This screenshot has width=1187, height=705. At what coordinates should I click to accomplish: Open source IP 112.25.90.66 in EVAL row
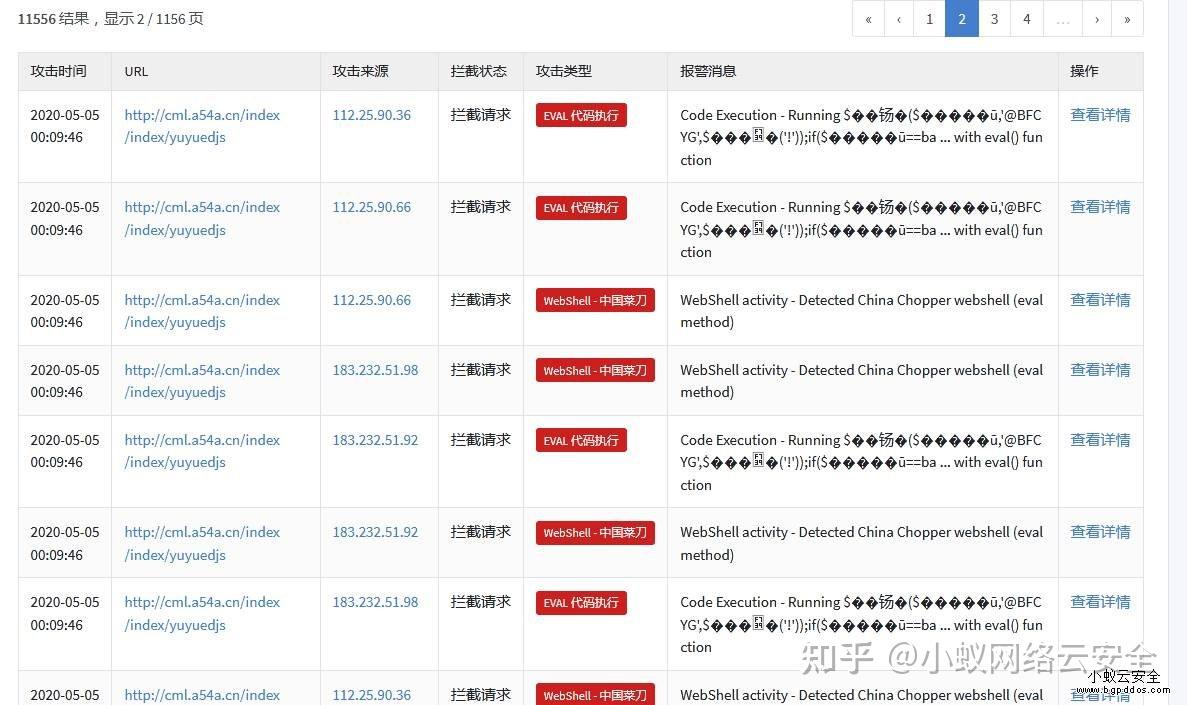[372, 207]
